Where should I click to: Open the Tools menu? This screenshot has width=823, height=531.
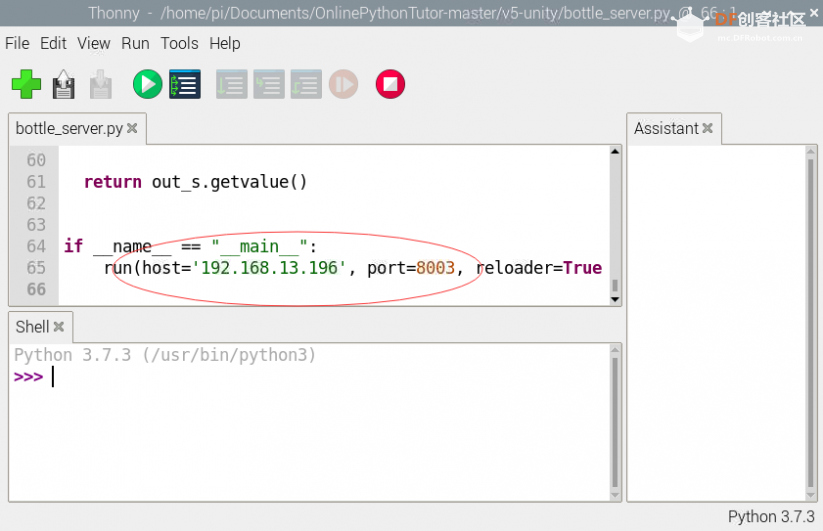pyautogui.click(x=180, y=43)
